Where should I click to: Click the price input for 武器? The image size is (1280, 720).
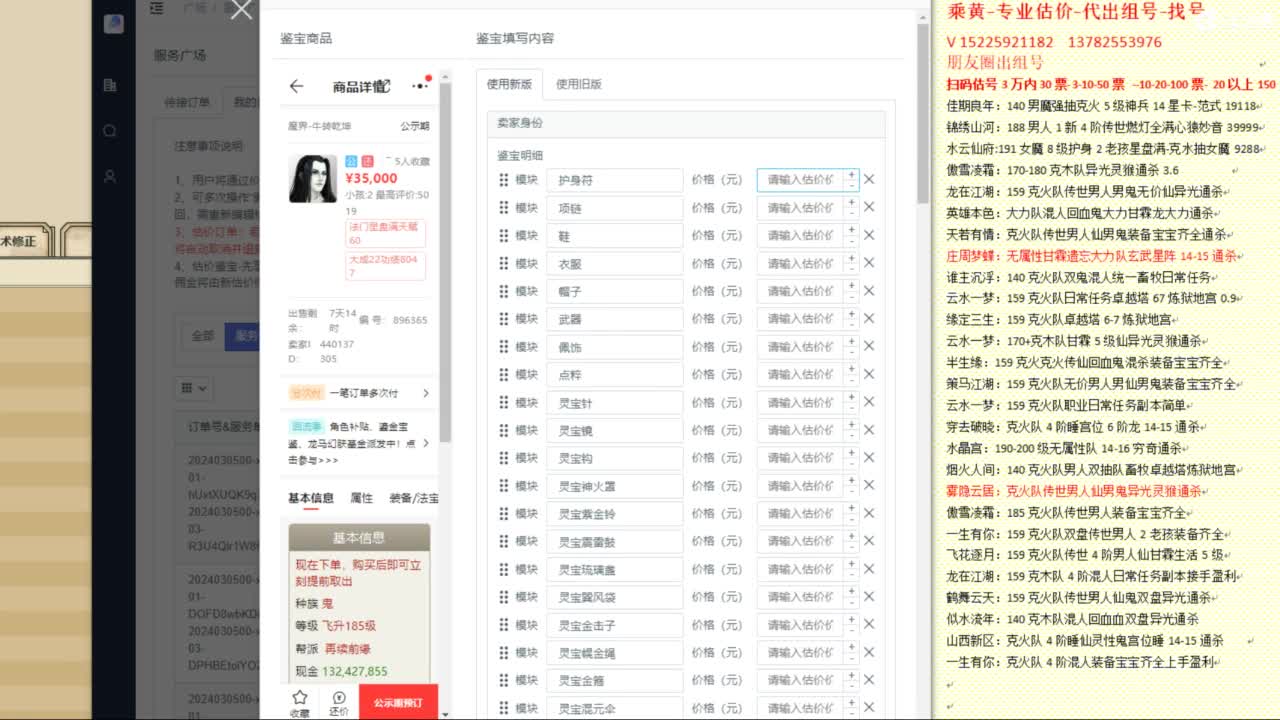pyautogui.click(x=800, y=319)
